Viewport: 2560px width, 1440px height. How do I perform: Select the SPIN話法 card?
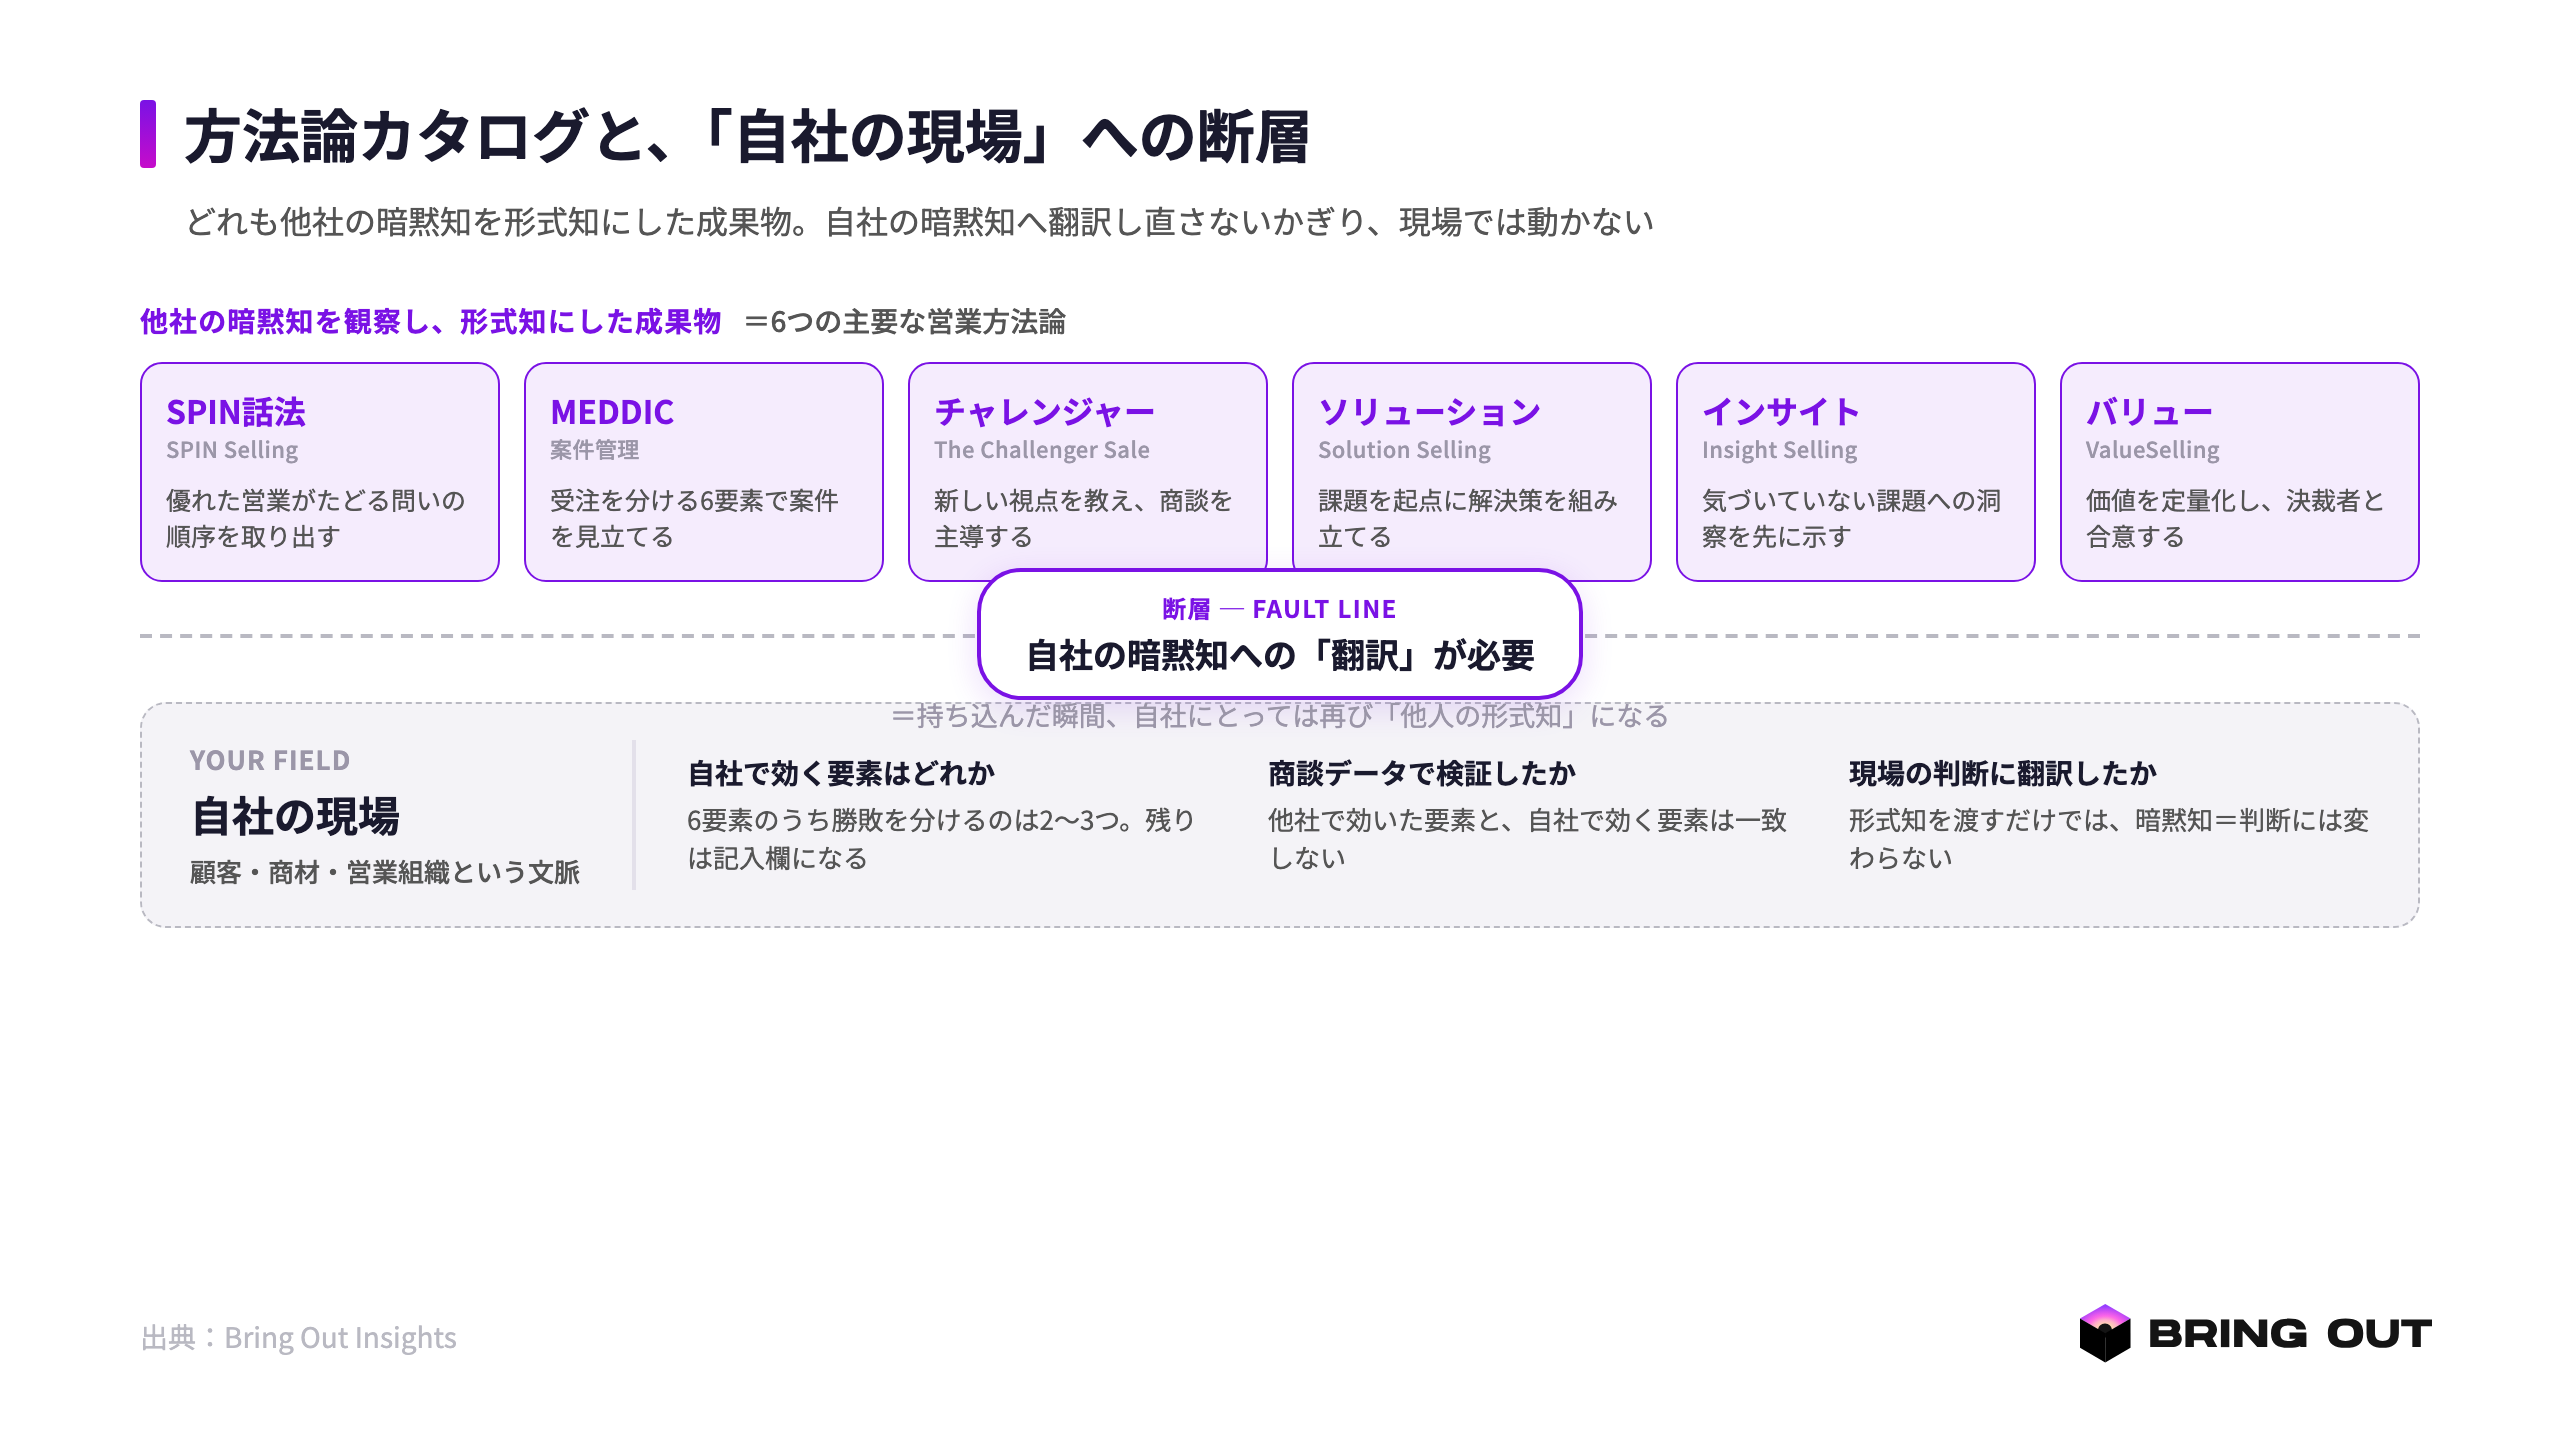320,472
